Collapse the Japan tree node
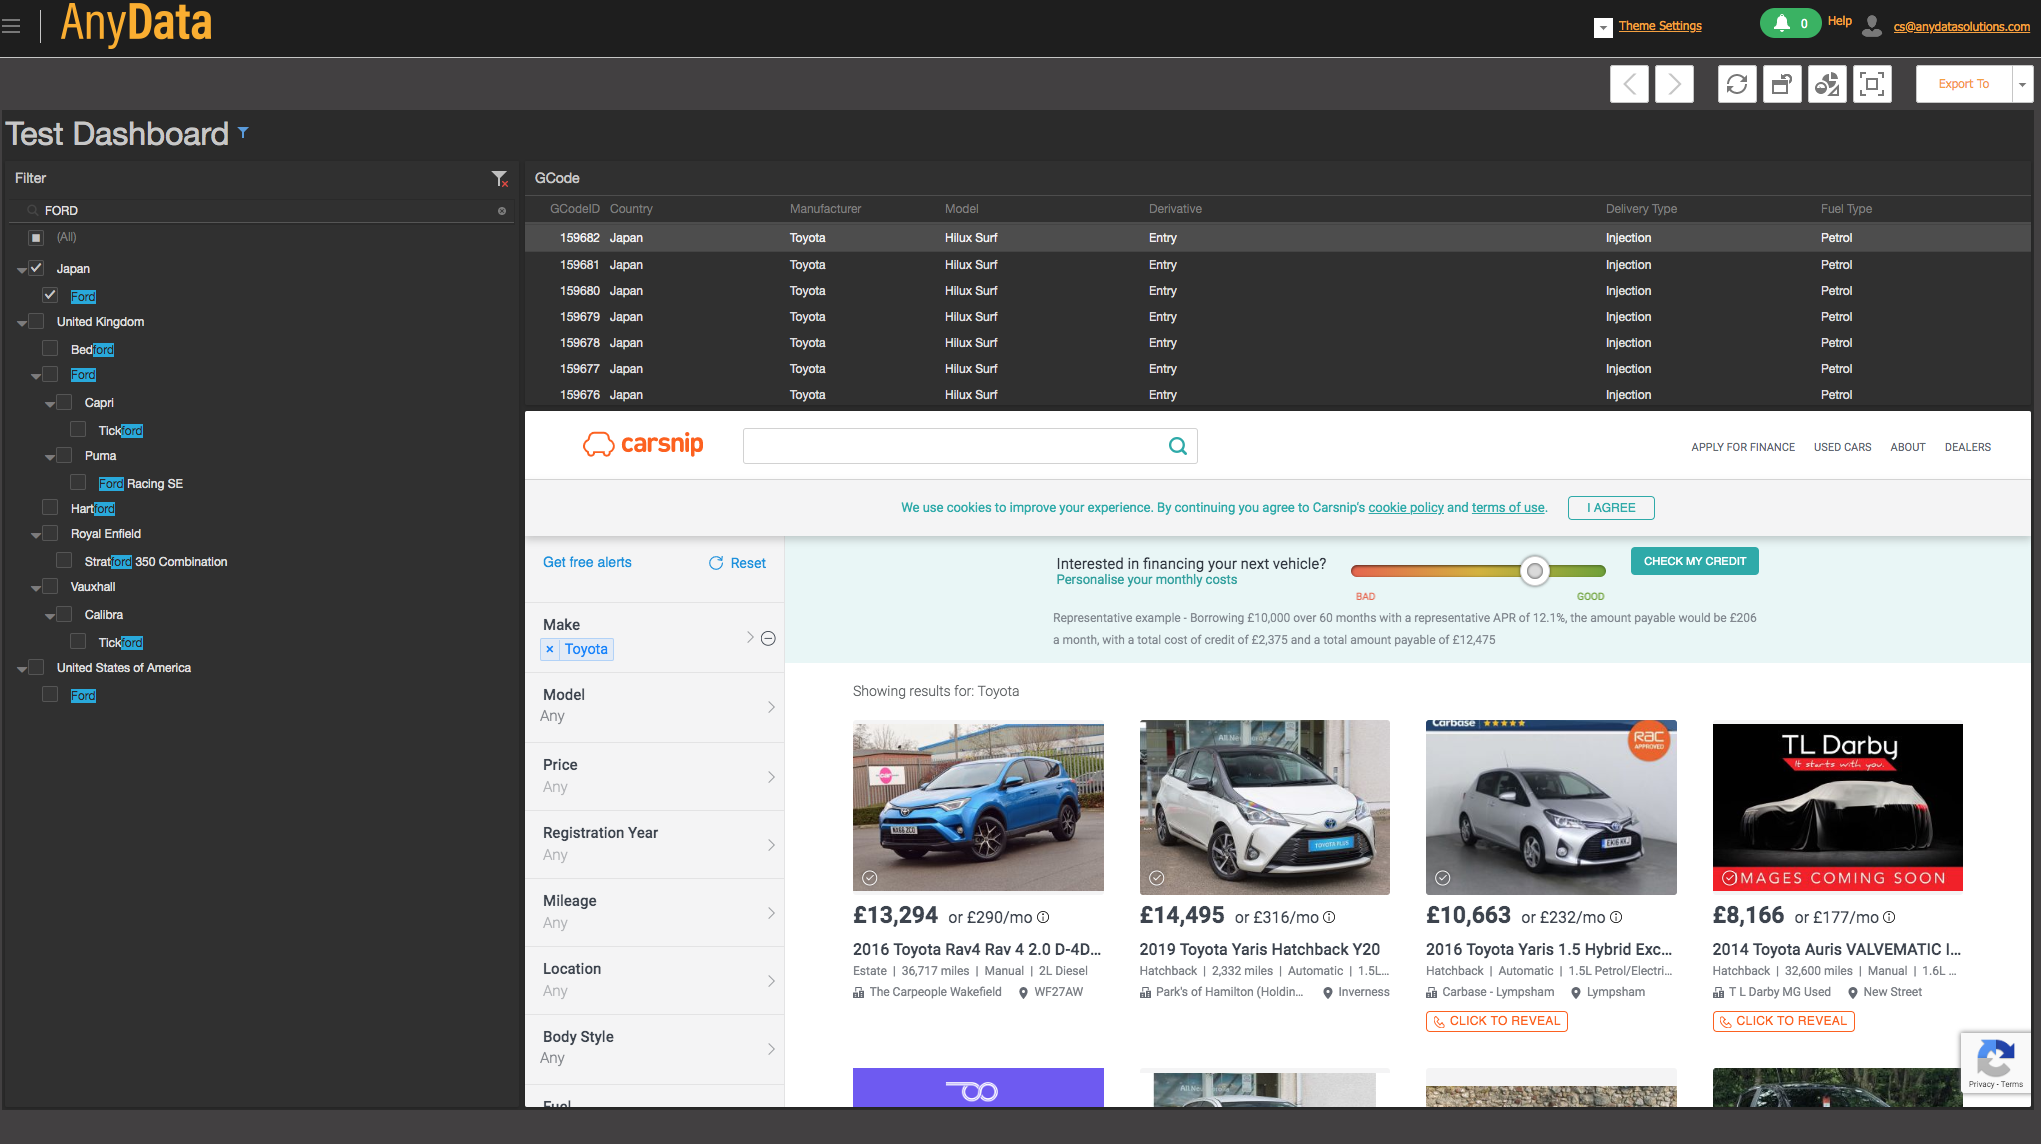Image resolution: width=2041 pixels, height=1144 pixels. (x=22, y=270)
